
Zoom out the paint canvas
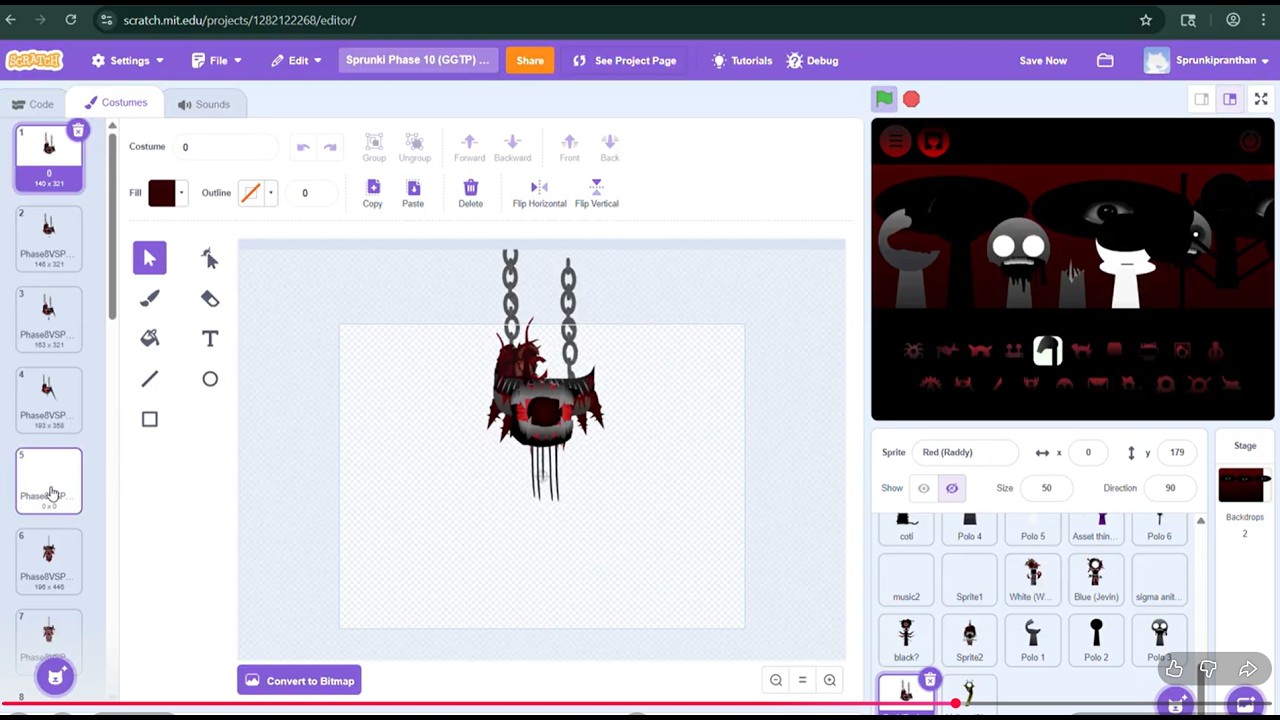coord(776,681)
